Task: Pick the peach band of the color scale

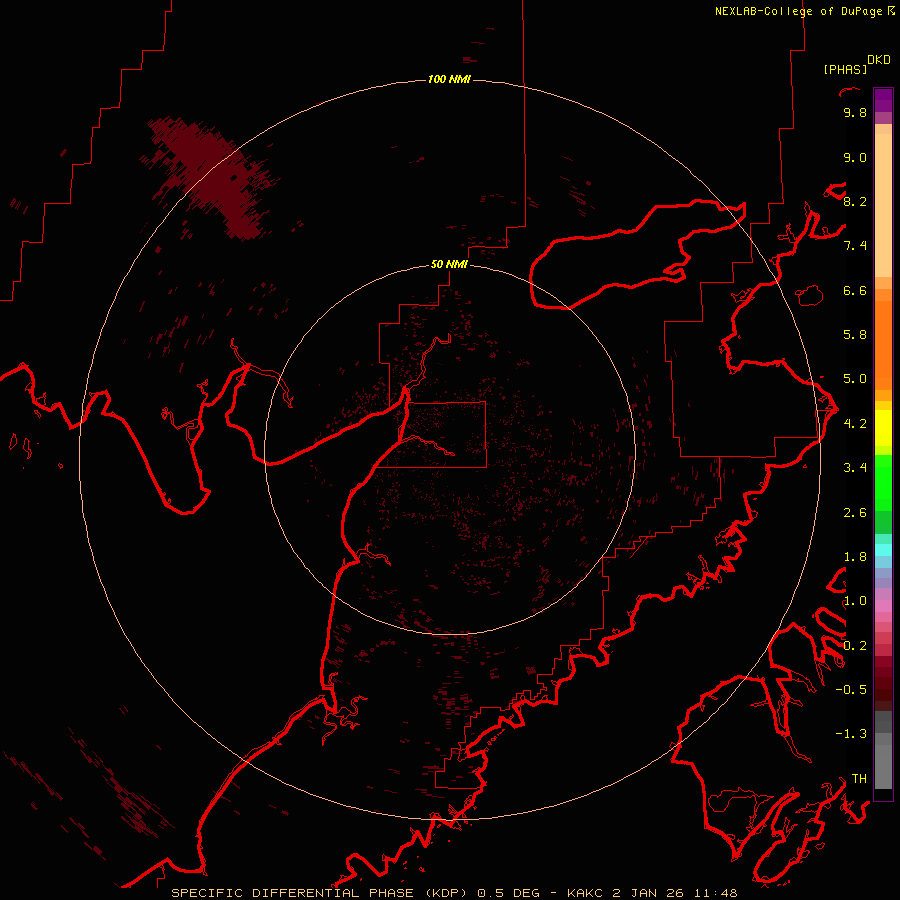Action: [x=883, y=204]
